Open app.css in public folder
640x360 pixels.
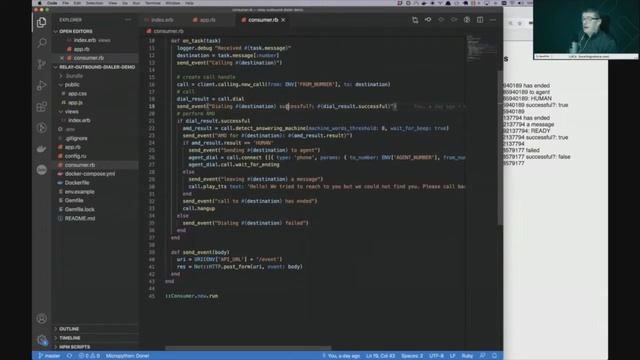tap(77, 93)
